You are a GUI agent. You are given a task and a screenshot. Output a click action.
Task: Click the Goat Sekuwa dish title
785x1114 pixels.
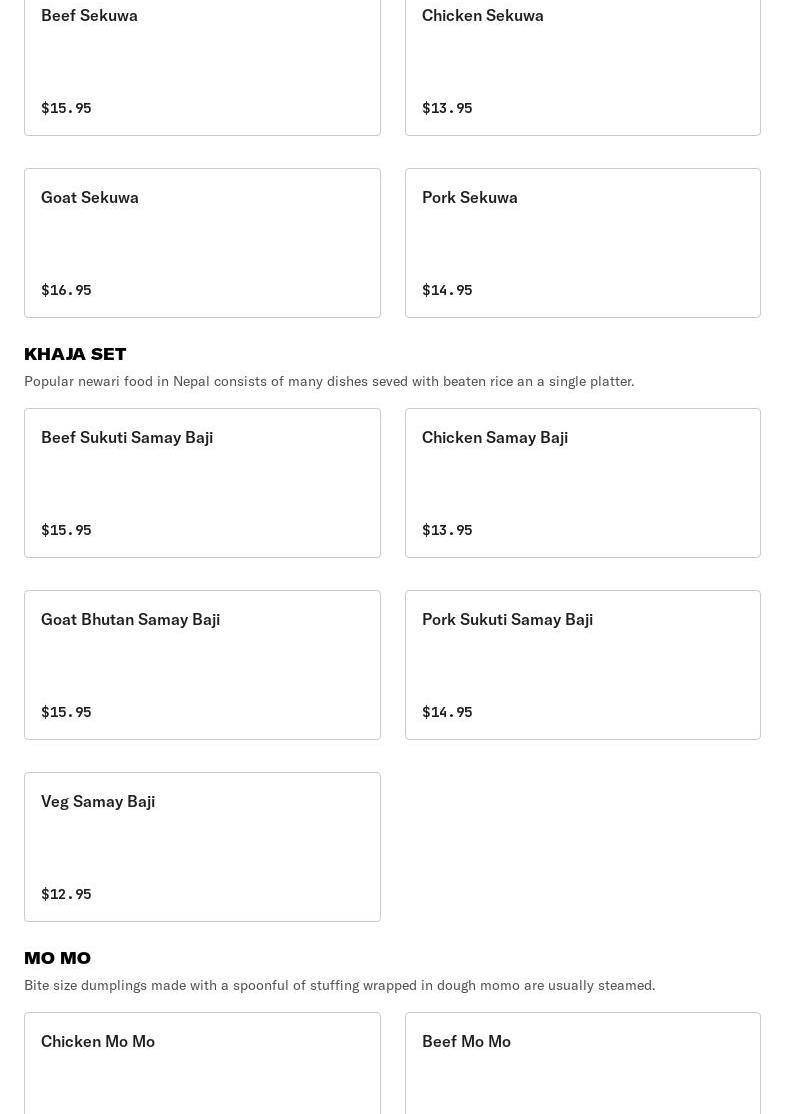point(90,197)
